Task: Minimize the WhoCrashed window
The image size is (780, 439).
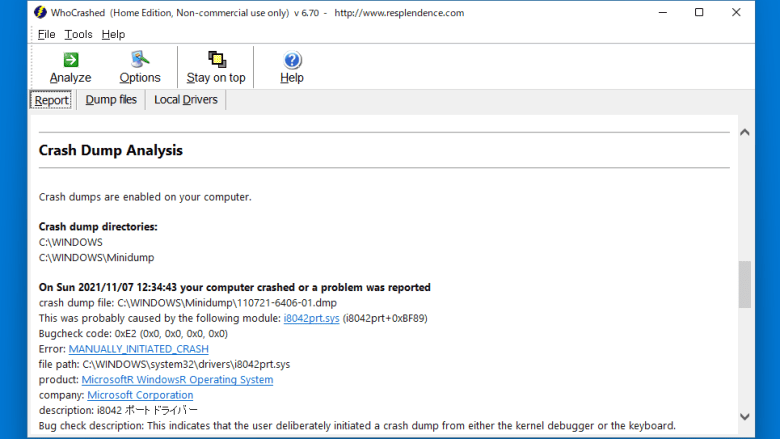Action: (x=663, y=12)
